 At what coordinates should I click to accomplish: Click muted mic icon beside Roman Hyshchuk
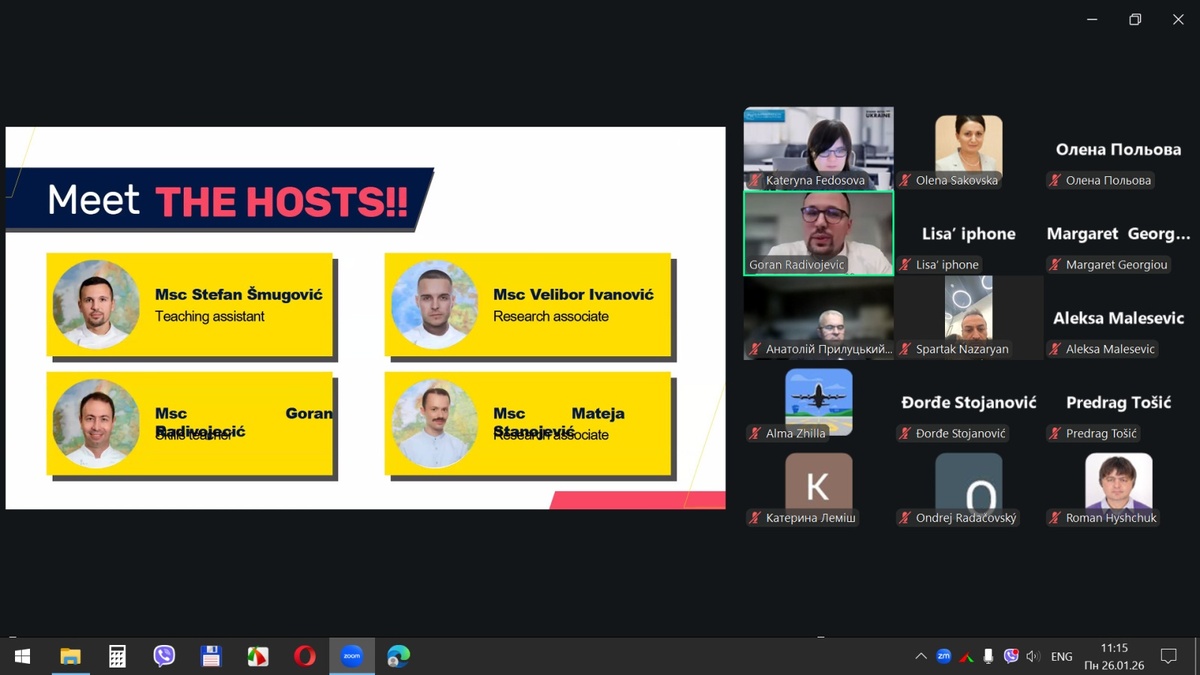tap(1055, 518)
